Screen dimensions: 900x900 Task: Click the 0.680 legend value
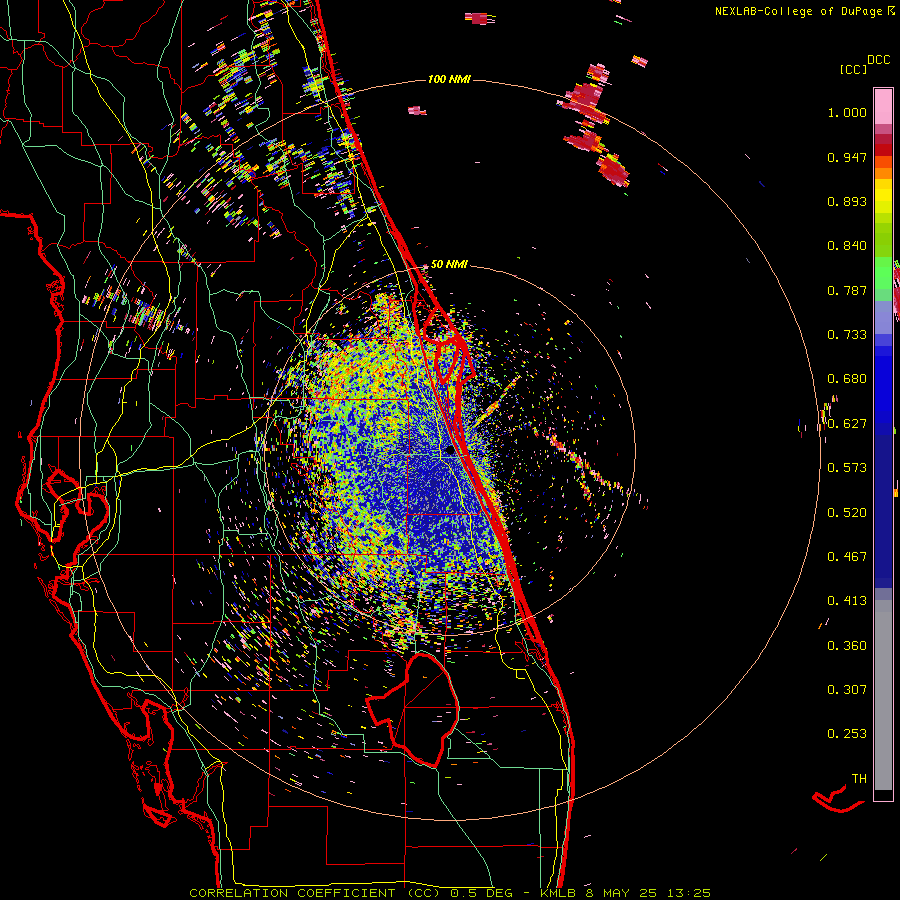tap(847, 379)
